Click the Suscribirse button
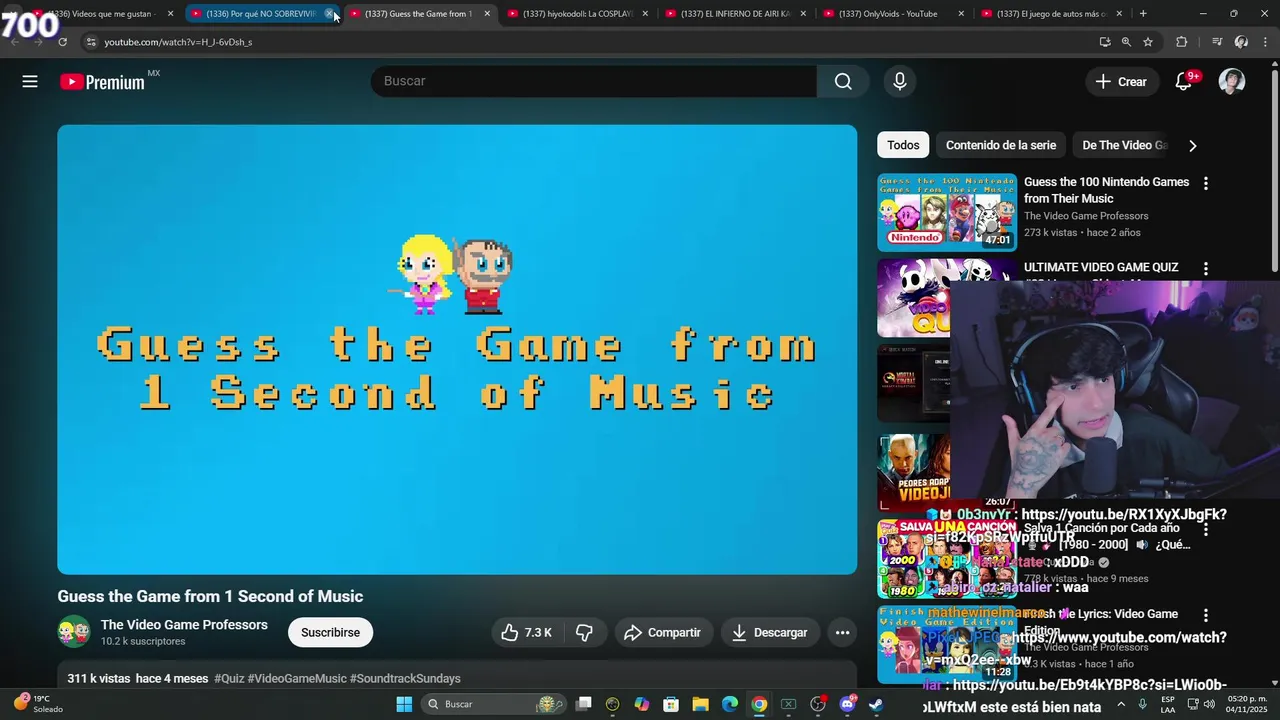Viewport: 1280px width, 720px height. point(330,632)
